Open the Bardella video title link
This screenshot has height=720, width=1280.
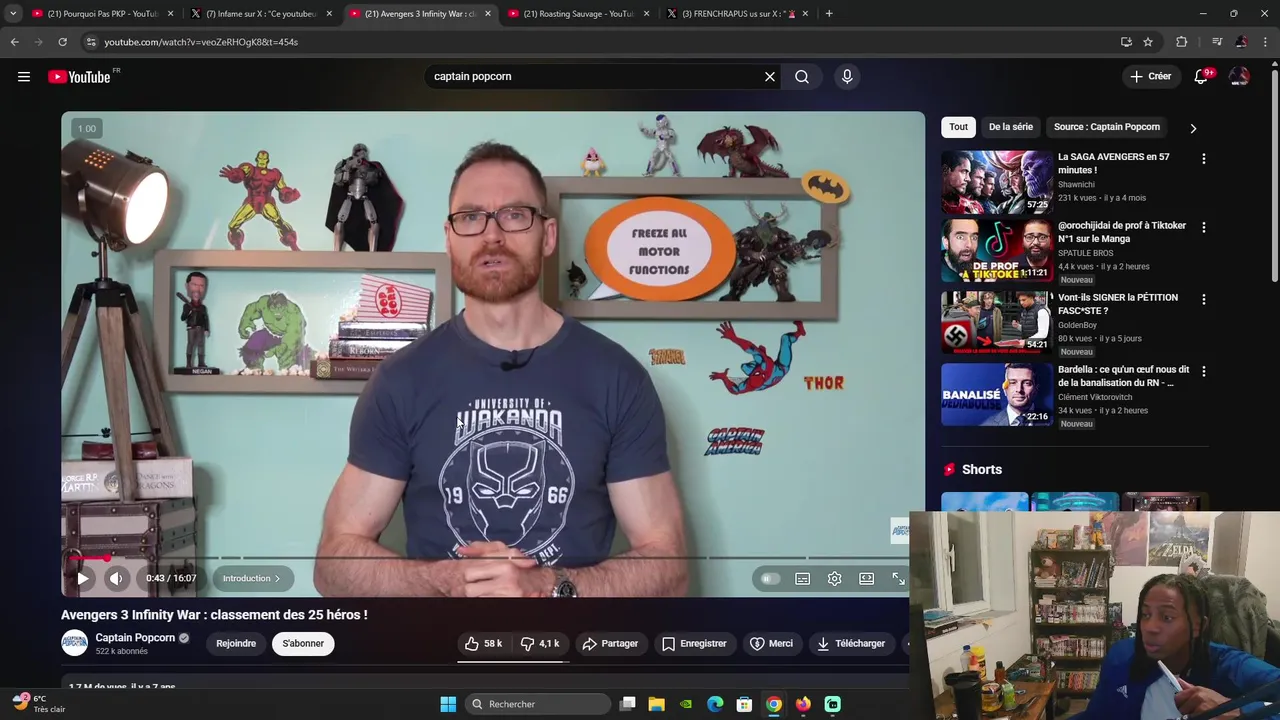click(1123, 376)
